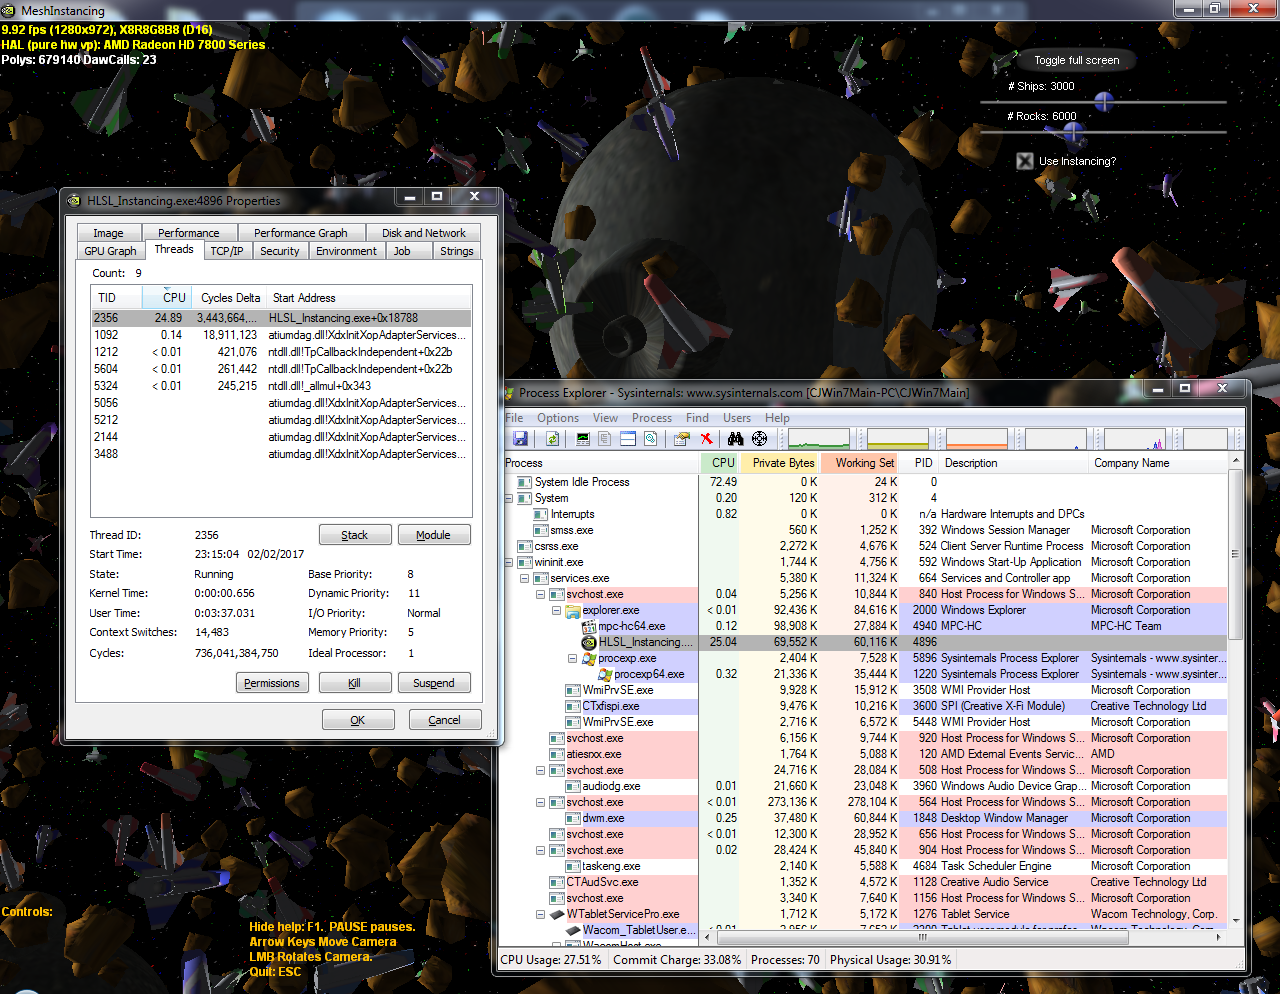Click the Refresh Now toolbar icon

click(x=552, y=439)
